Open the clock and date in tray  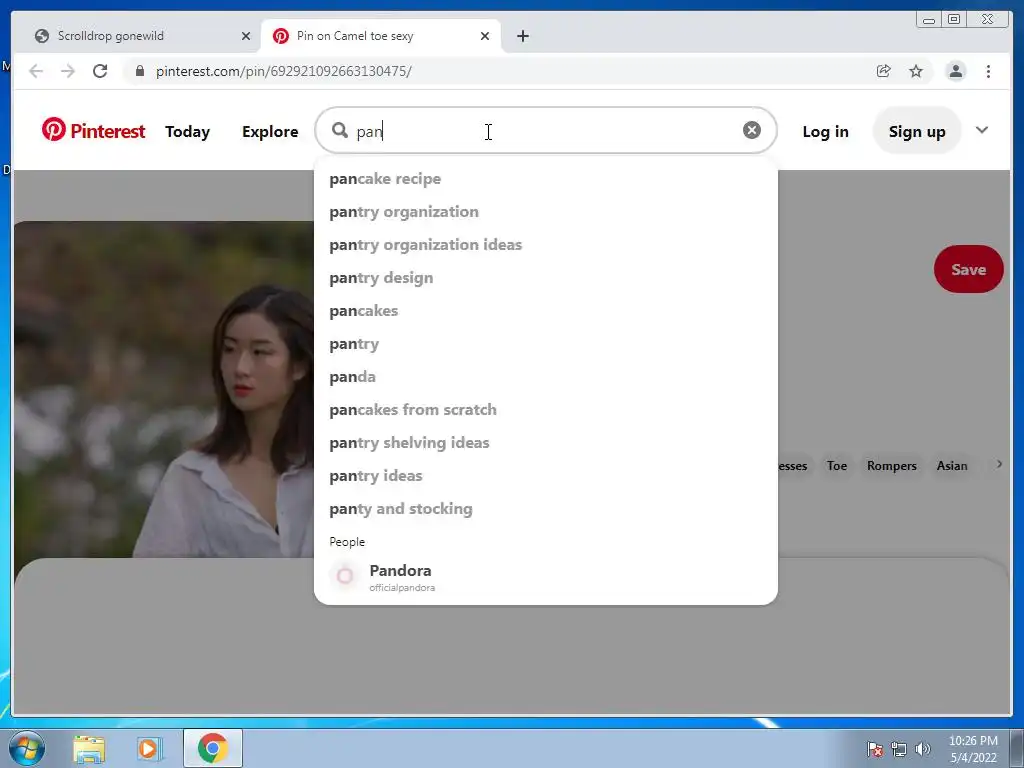tap(972, 749)
